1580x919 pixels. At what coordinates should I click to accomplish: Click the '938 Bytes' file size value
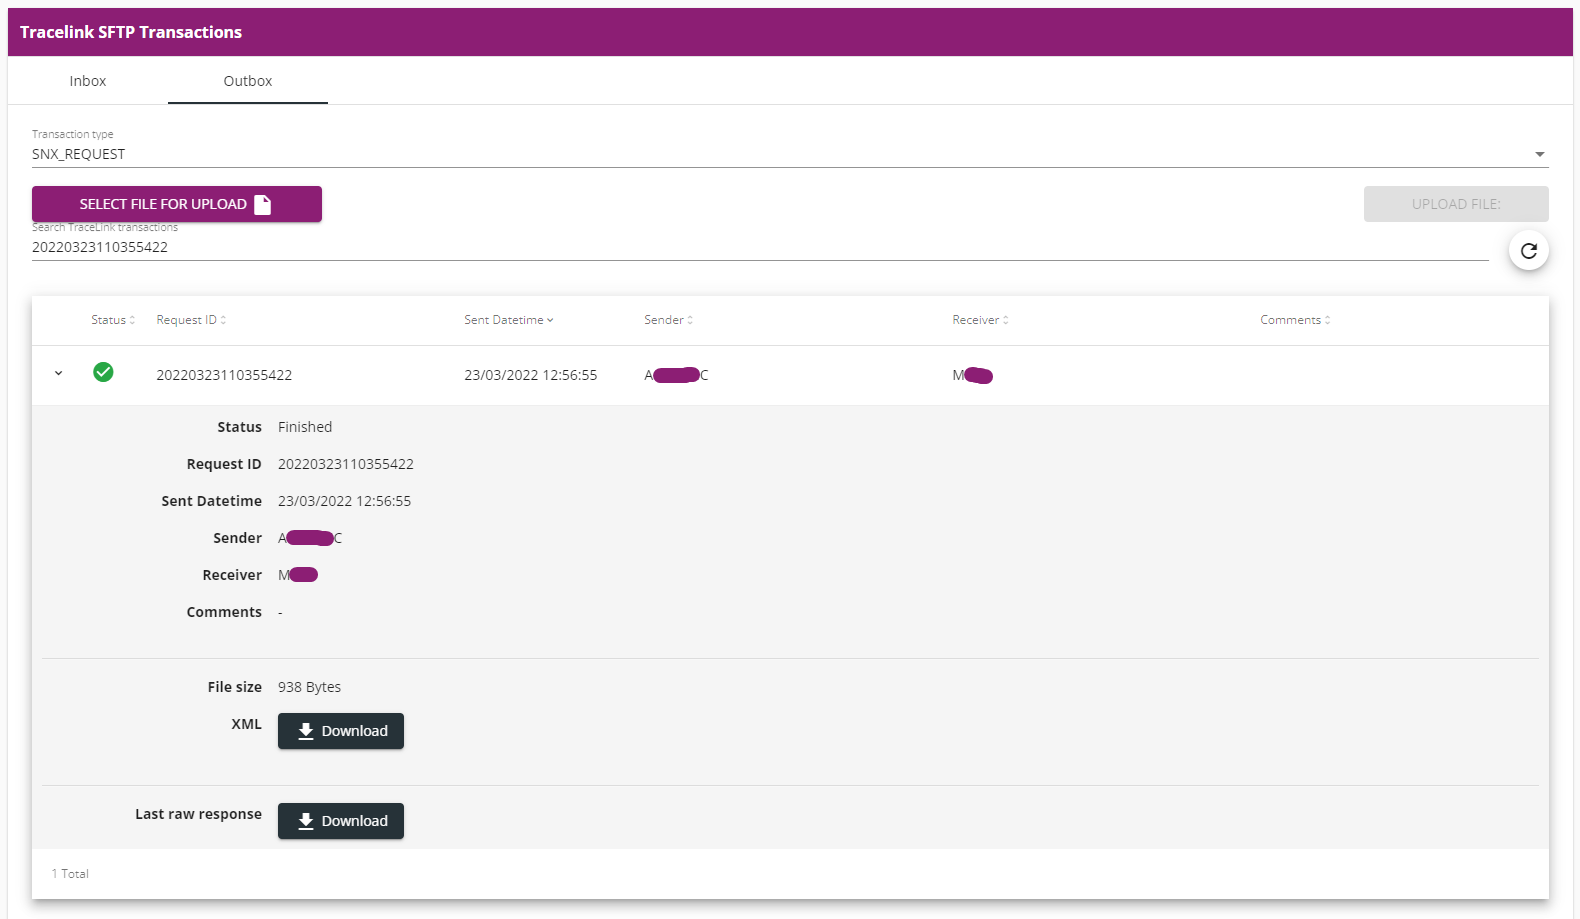[309, 687]
